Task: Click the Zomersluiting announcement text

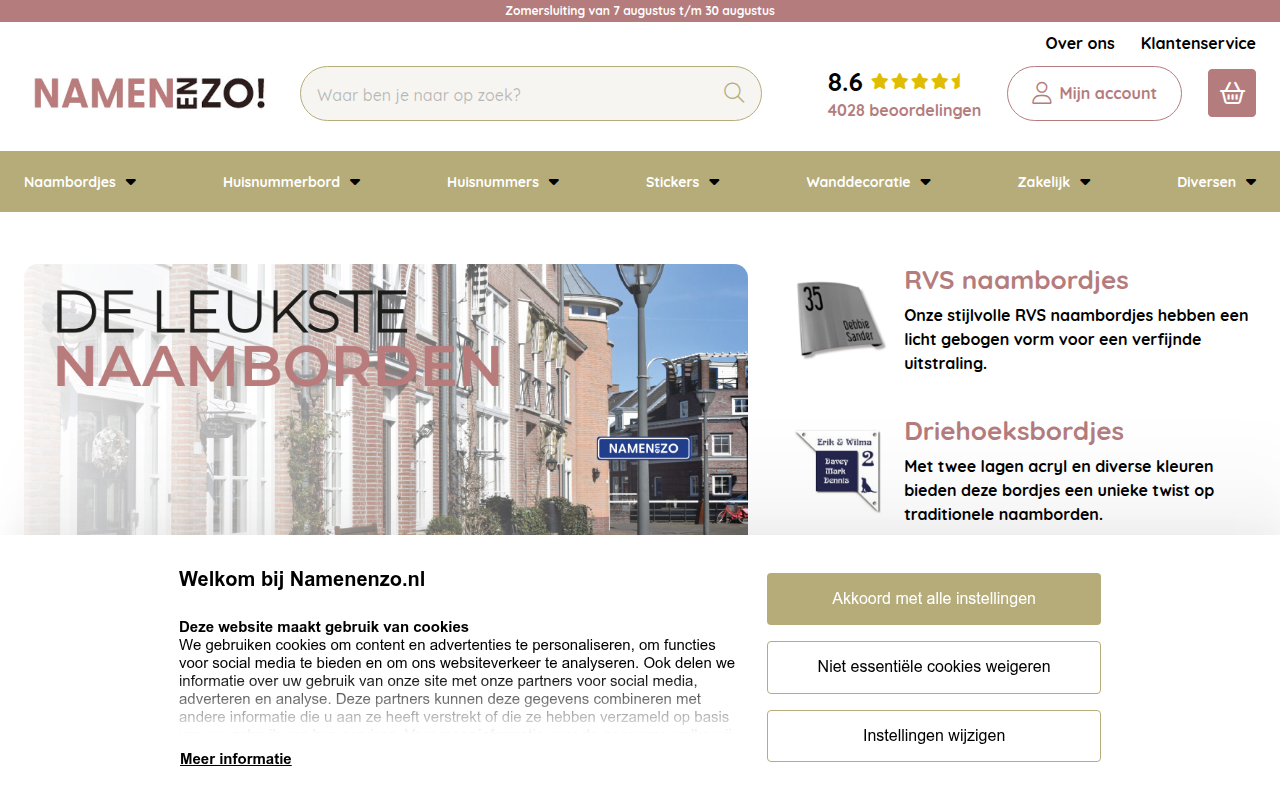Action: [640, 11]
